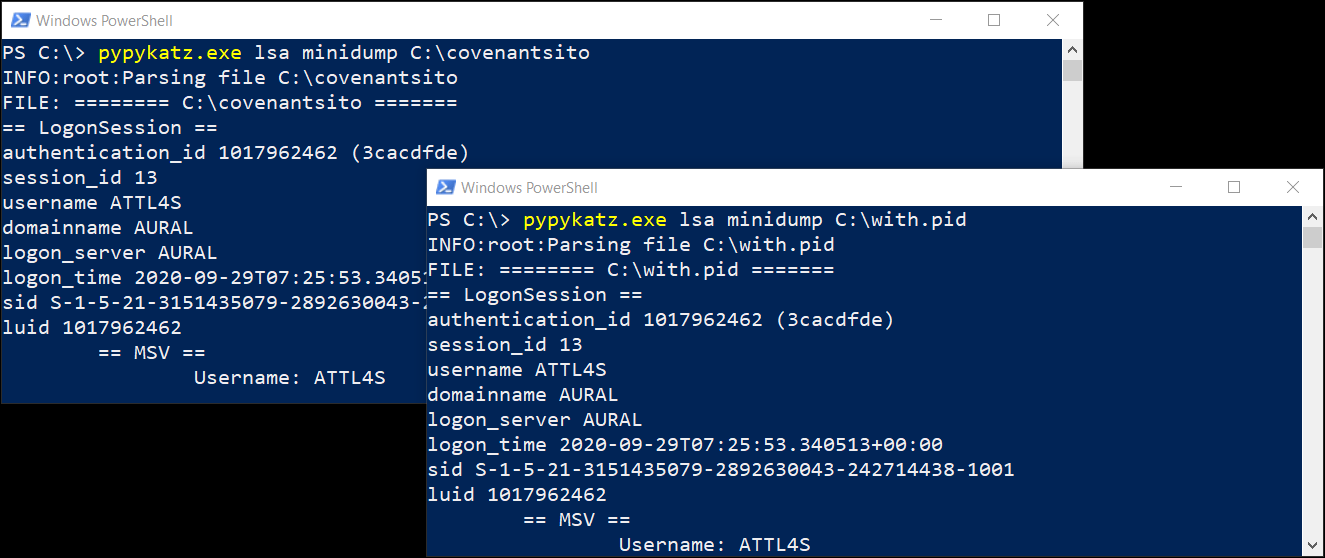Image resolution: width=1325 pixels, height=558 pixels.
Task: Click scroll-up arrow in with.pid window
Action: tap(1313, 216)
